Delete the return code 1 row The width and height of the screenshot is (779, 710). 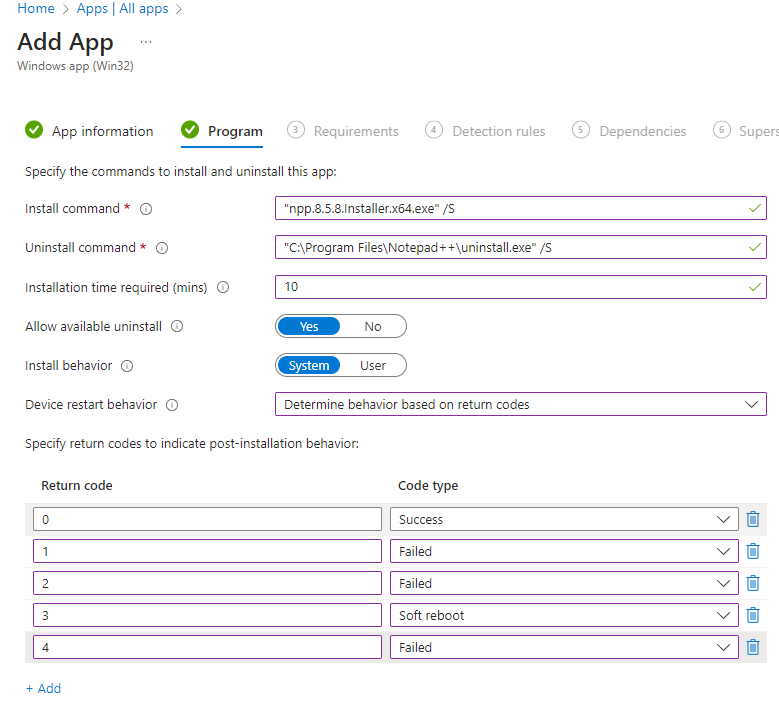point(753,551)
